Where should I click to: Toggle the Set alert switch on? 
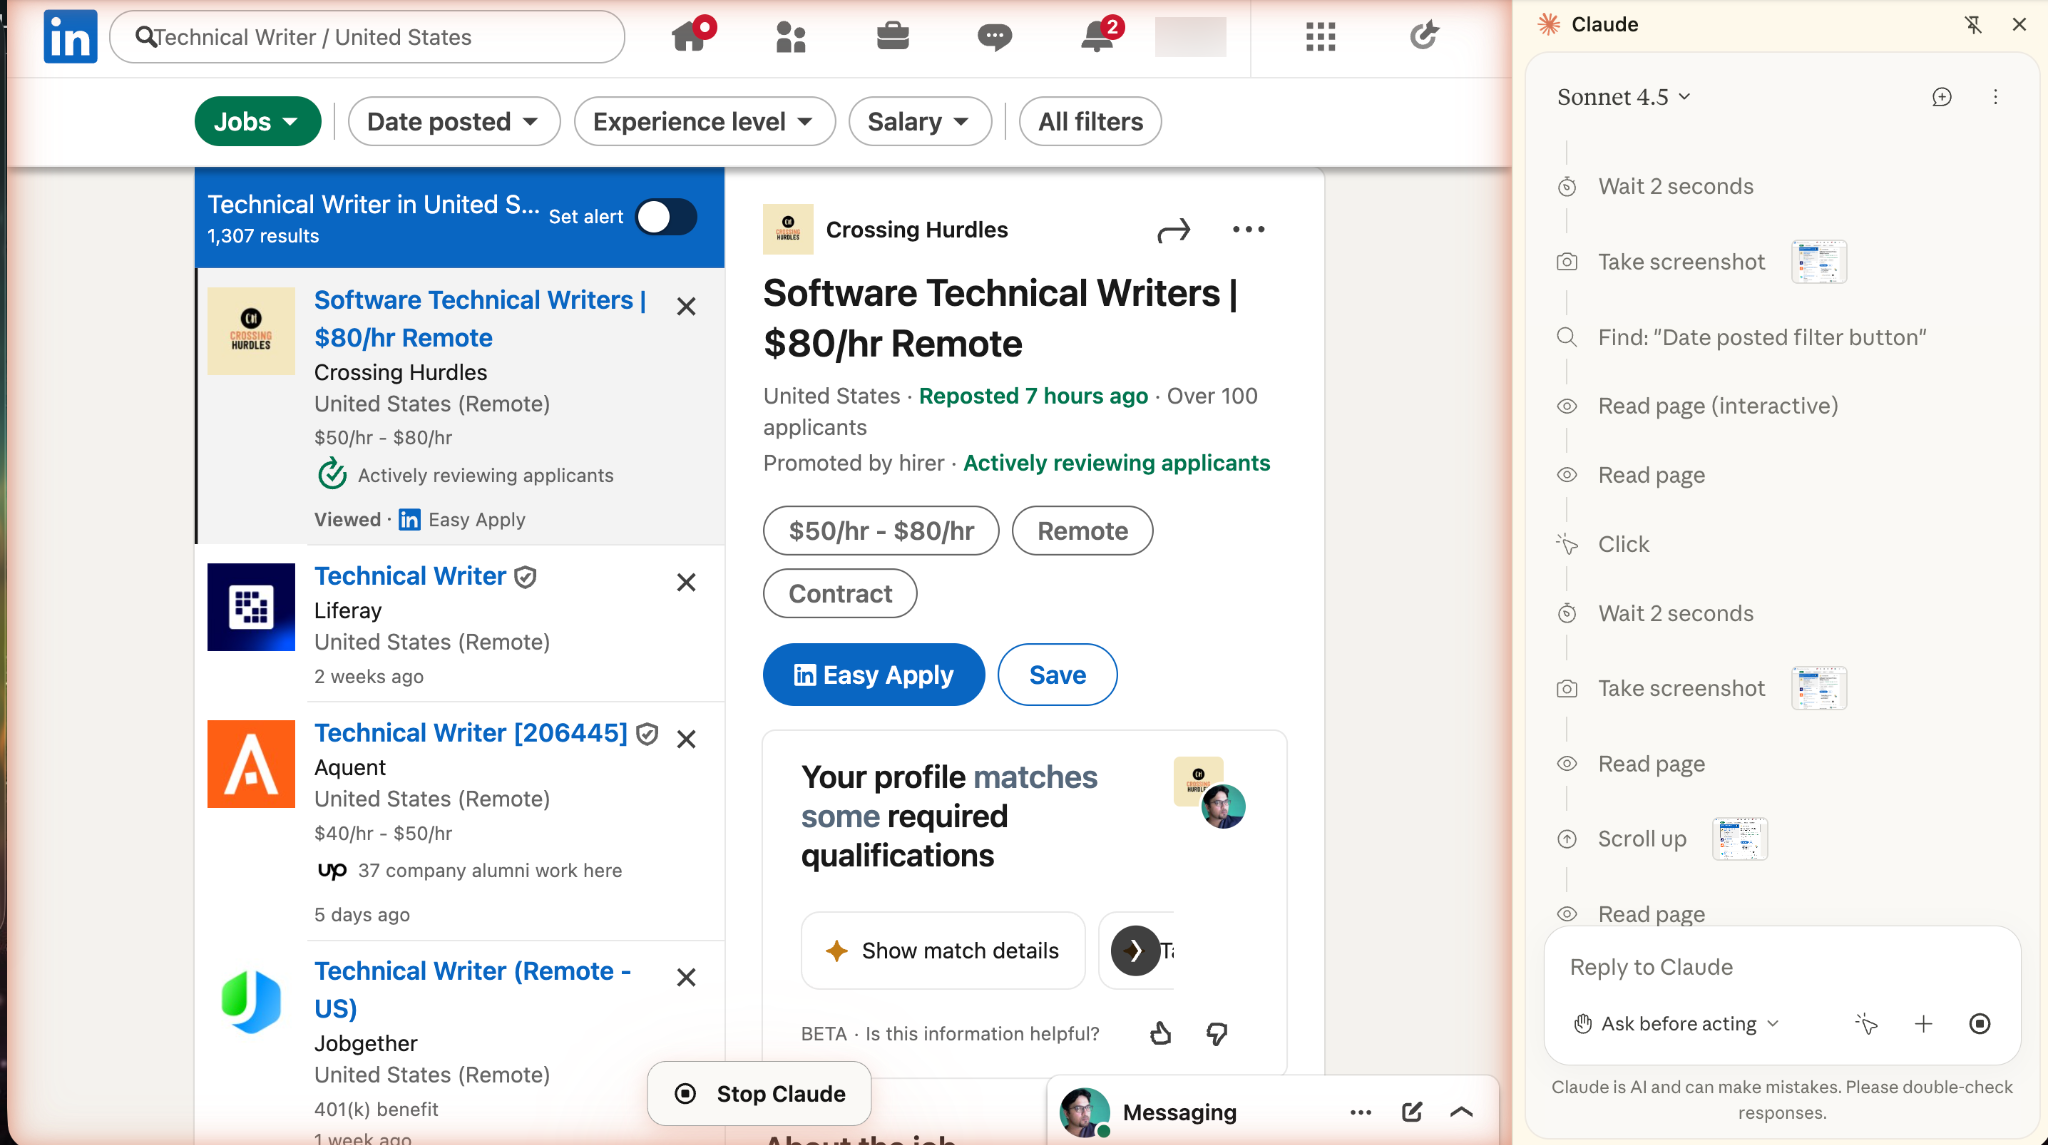pos(666,217)
